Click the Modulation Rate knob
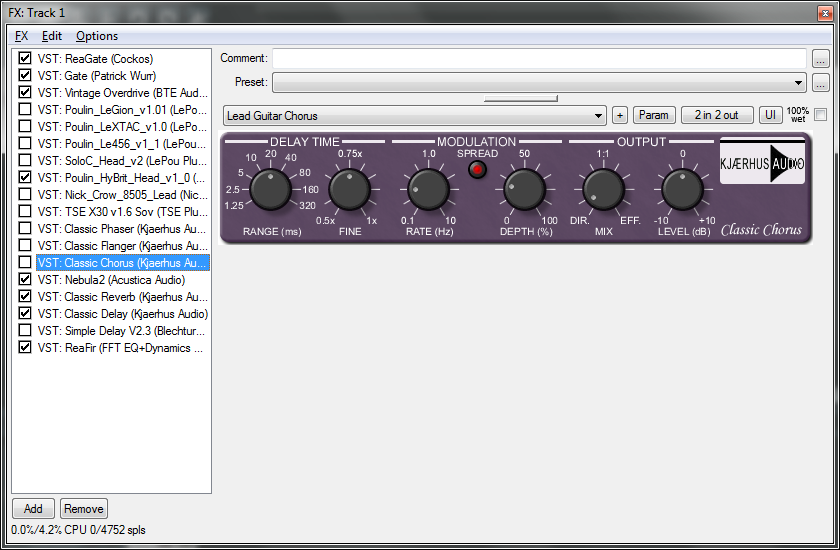Screen dimensions: 840x550 pyautogui.click(x=427, y=189)
